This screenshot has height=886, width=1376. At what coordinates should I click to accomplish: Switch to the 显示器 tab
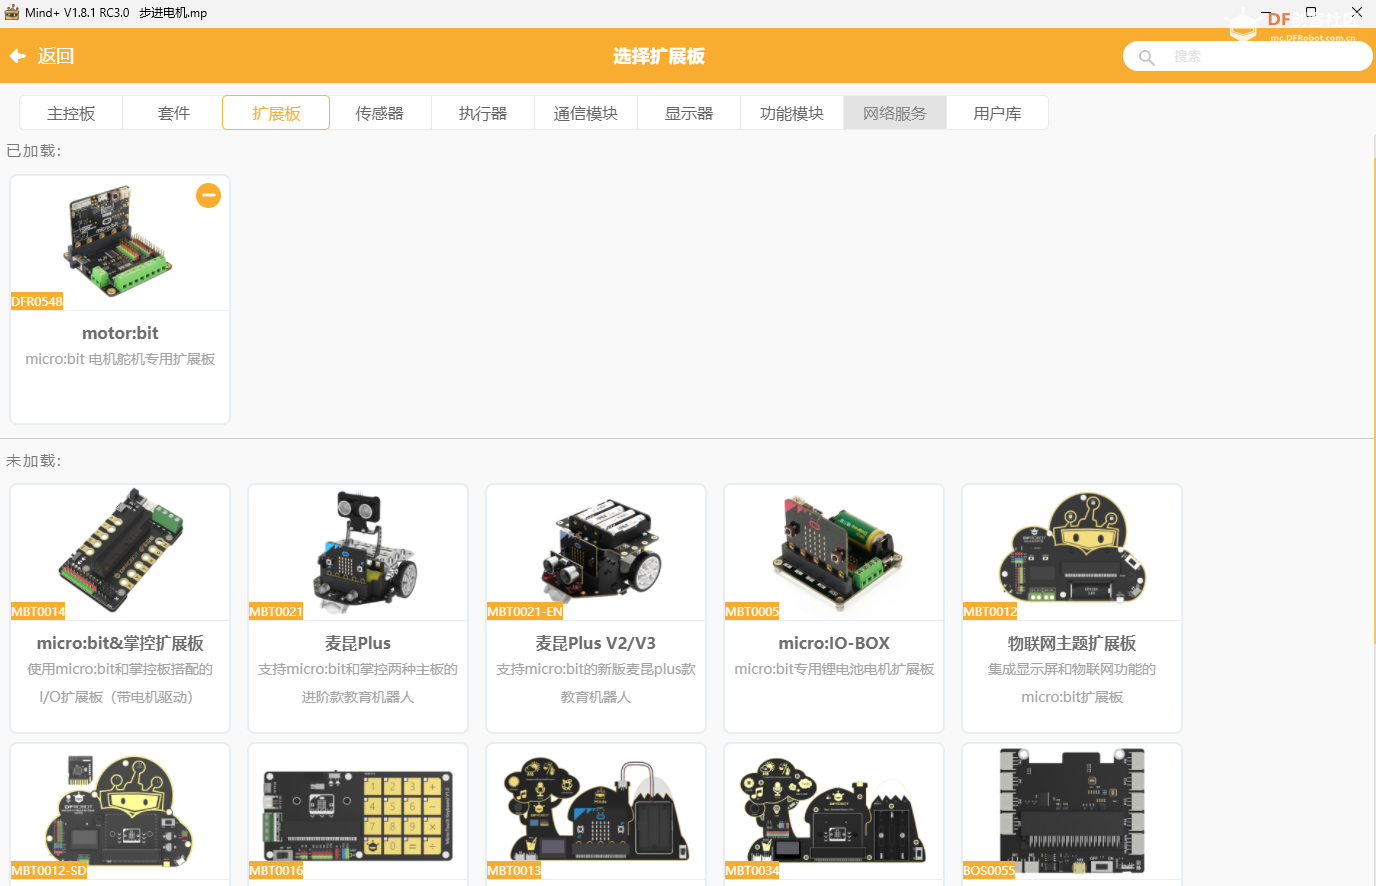pyautogui.click(x=689, y=113)
